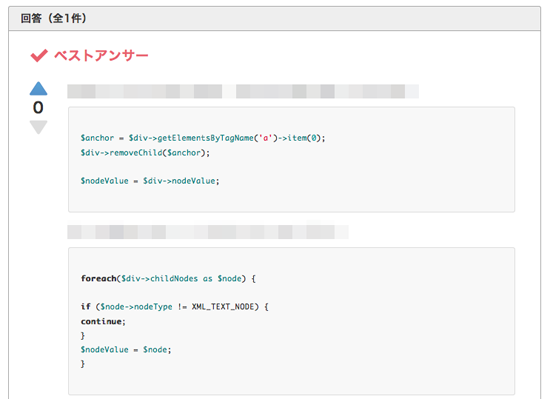Click the $nodeValue = $node line
The height and width of the screenshot is (399, 550).
click(126, 350)
